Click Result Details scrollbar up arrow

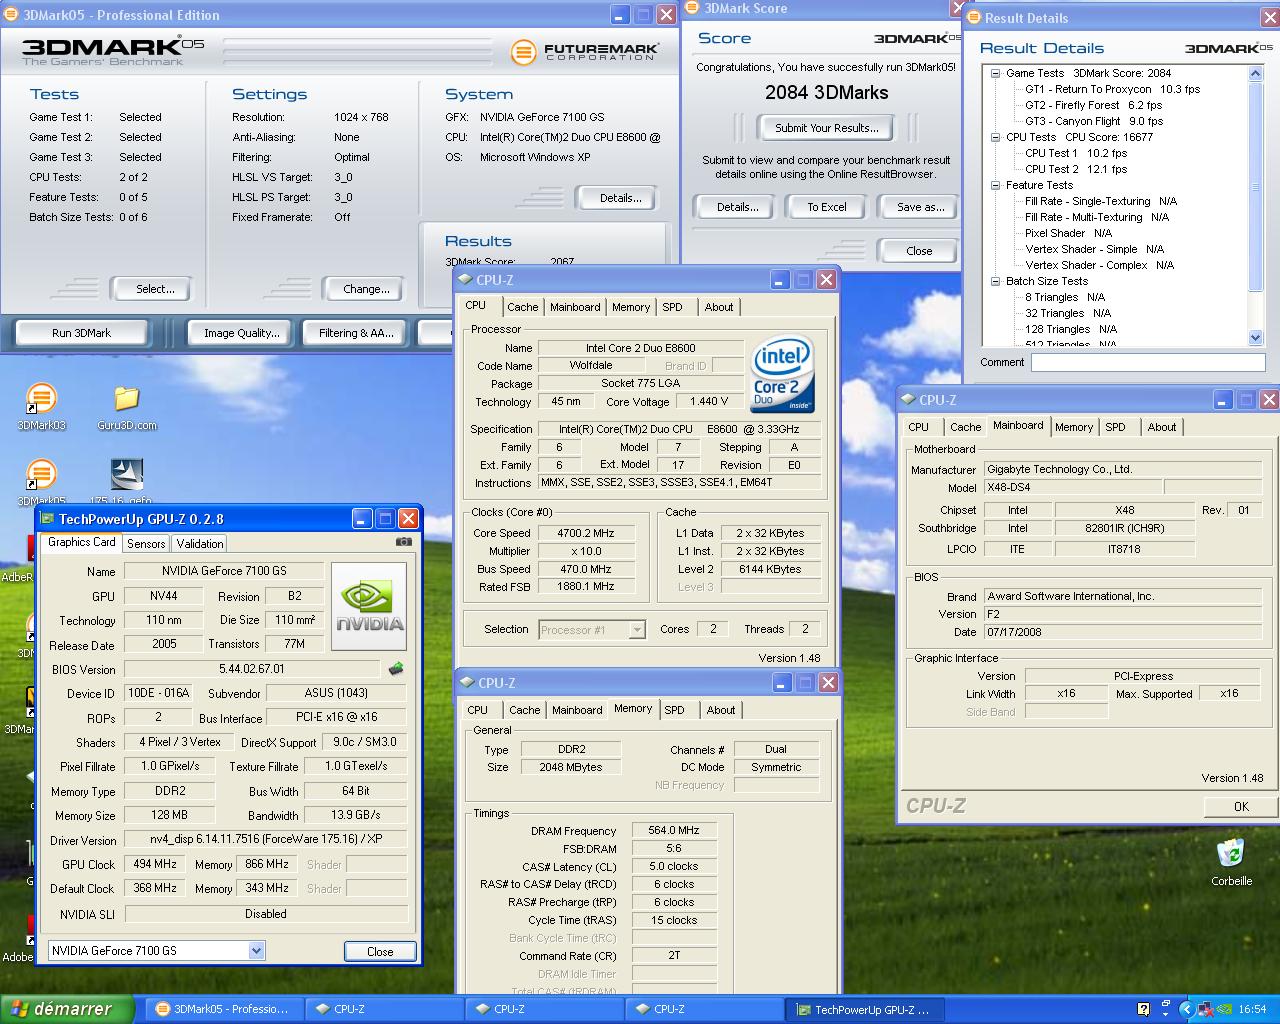pyautogui.click(x=1256, y=74)
